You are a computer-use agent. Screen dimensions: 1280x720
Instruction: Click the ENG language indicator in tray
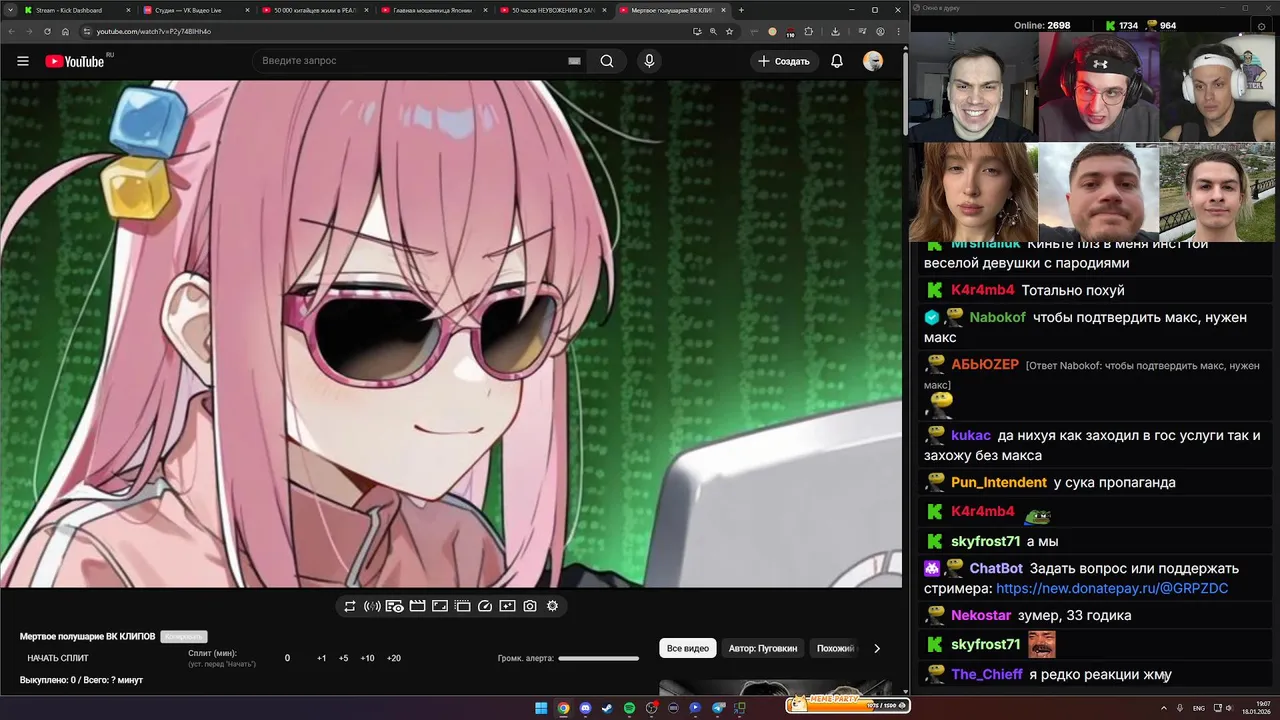(x=1198, y=708)
